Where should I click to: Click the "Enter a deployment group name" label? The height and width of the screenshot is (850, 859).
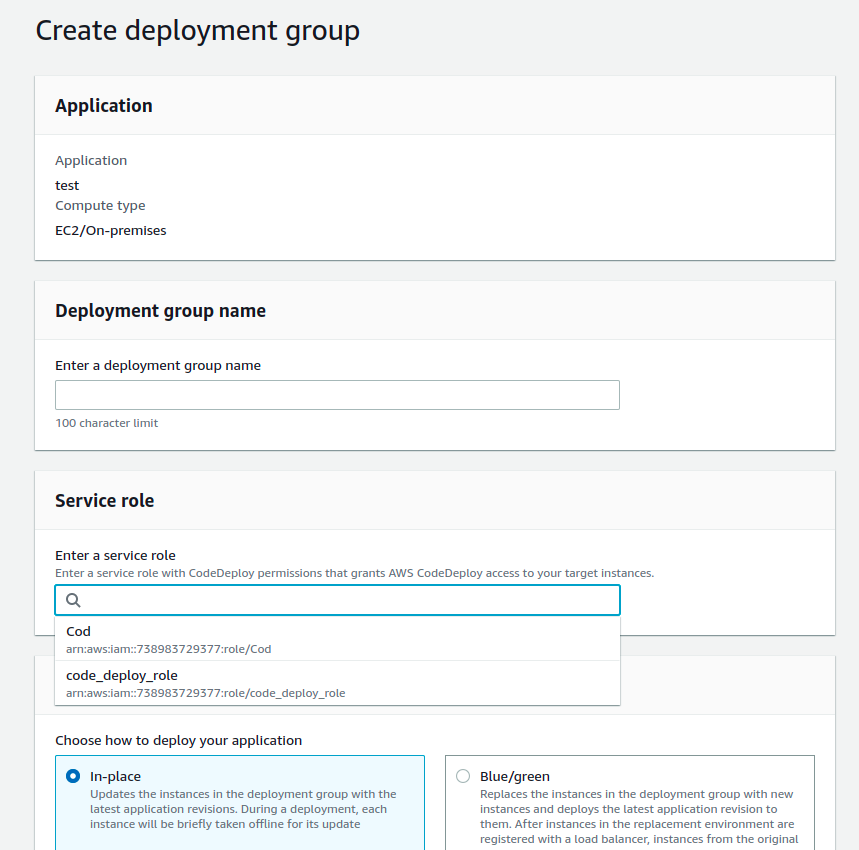158,366
